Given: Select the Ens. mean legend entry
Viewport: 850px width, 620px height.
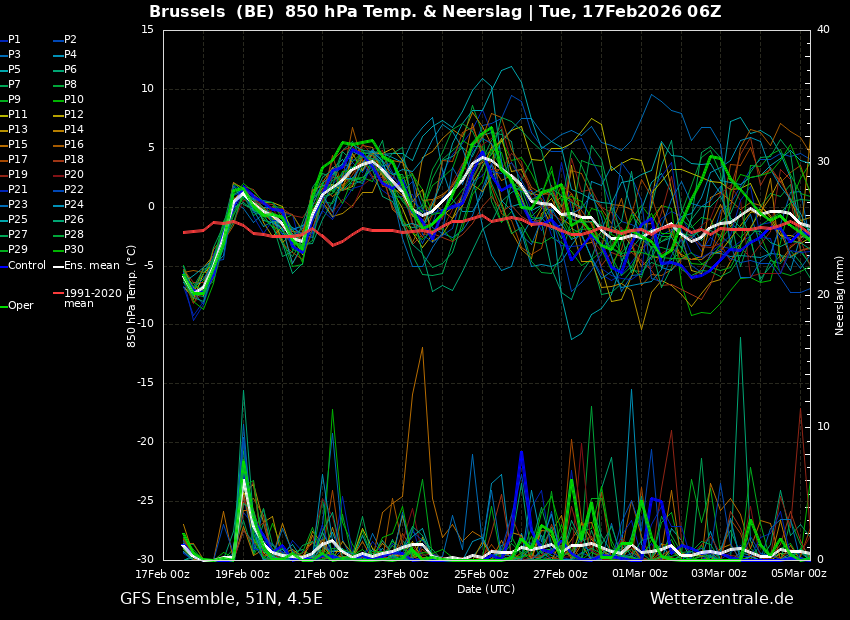Looking at the screenshot, I should coord(91,265).
